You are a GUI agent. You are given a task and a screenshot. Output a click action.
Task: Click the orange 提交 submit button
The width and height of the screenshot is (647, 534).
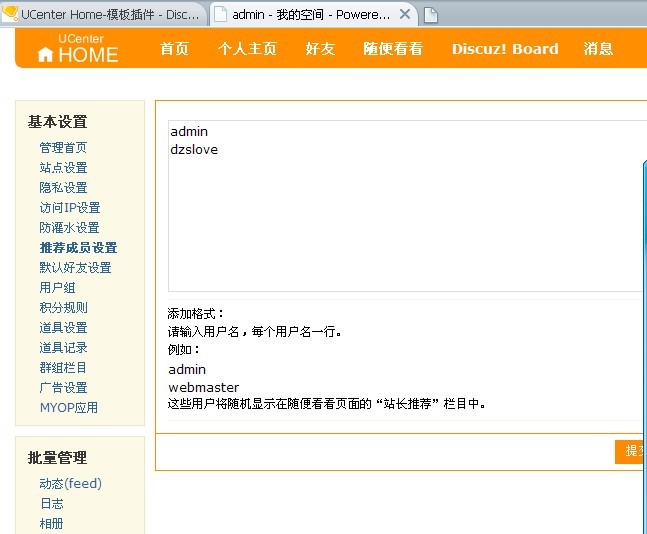click(x=630, y=451)
